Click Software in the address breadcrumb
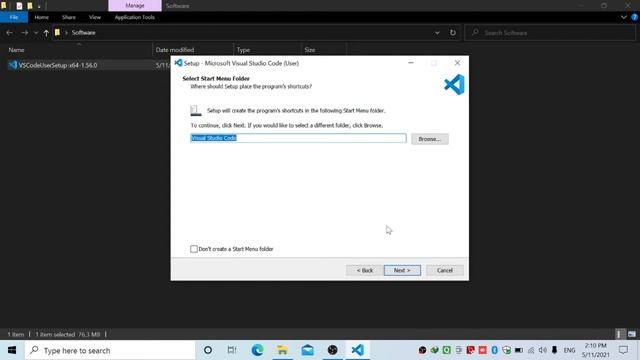 pyautogui.click(x=83, y=33)
